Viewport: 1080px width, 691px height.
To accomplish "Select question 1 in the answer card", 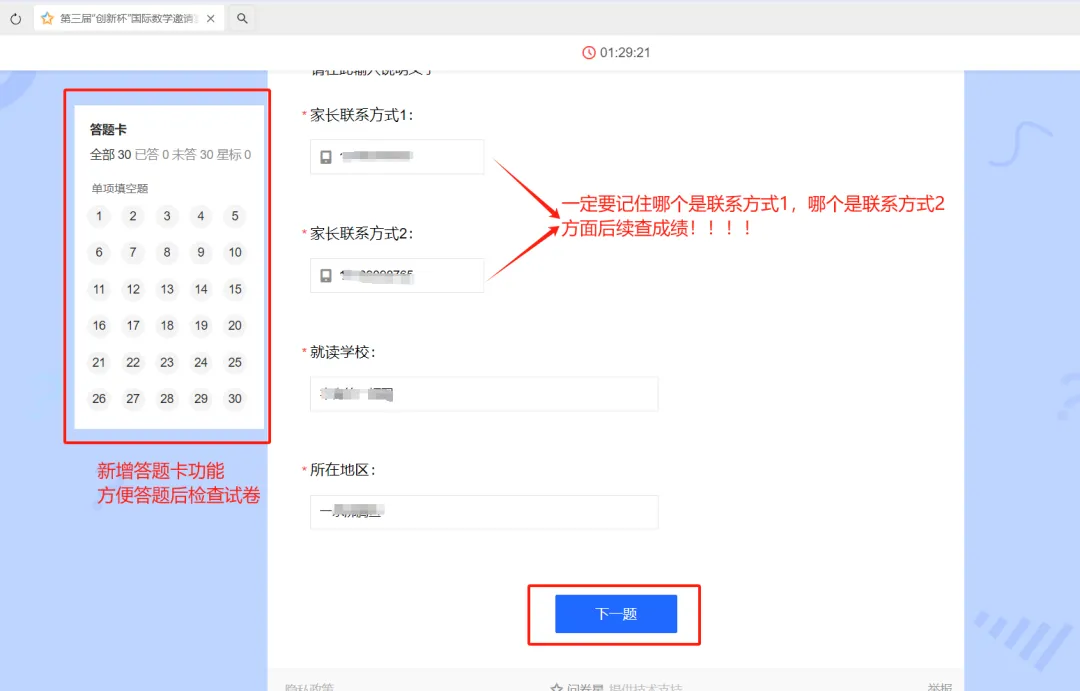I will coord(98,216).
